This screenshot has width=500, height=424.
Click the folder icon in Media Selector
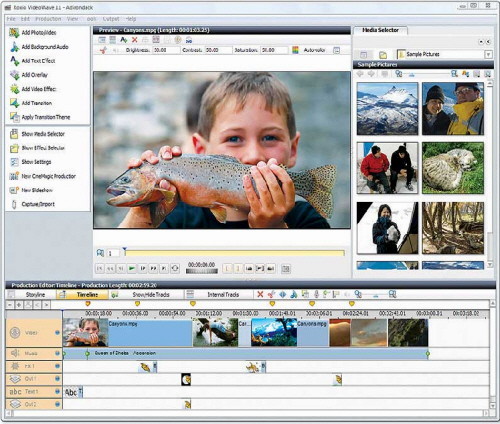pyautogui.click(x=383, y=55)
